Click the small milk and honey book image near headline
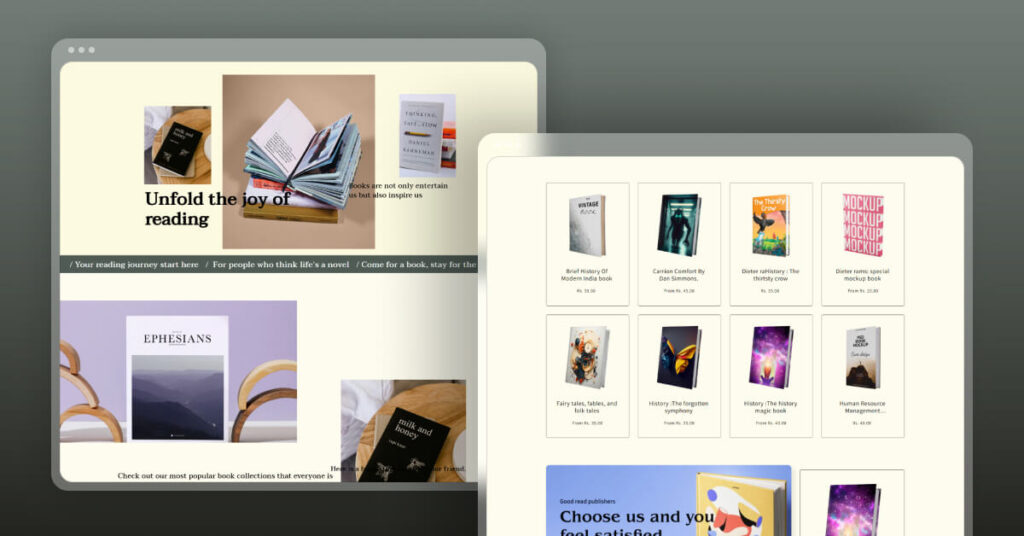Viewport: 1024px width, 536px height. pyautogui.click(x=177, y=146)
